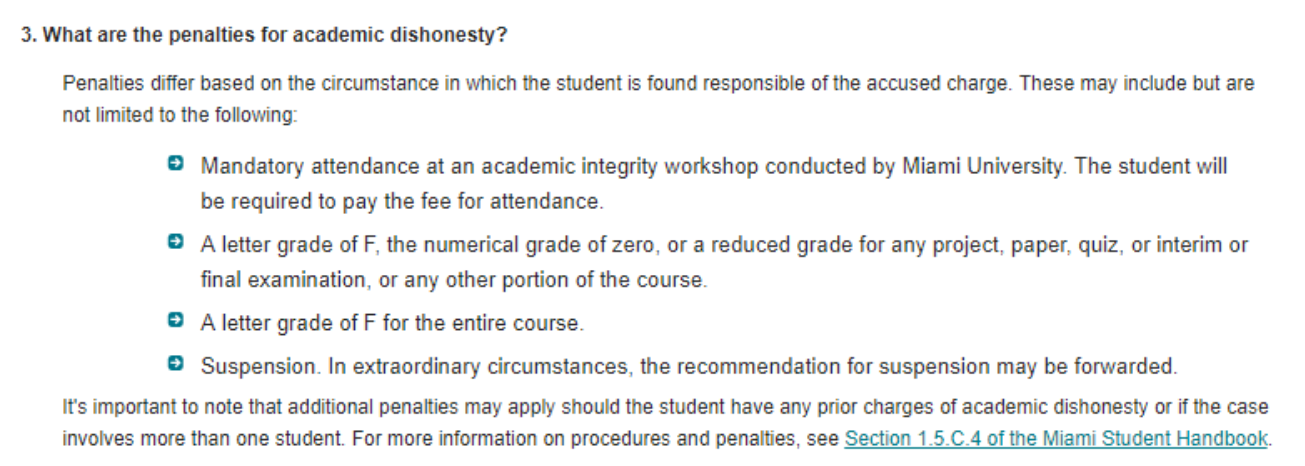Click the arrow bullet beside the numerical grade of zero item
This screenshot has width=1305, height=466.
coord(176,243)
